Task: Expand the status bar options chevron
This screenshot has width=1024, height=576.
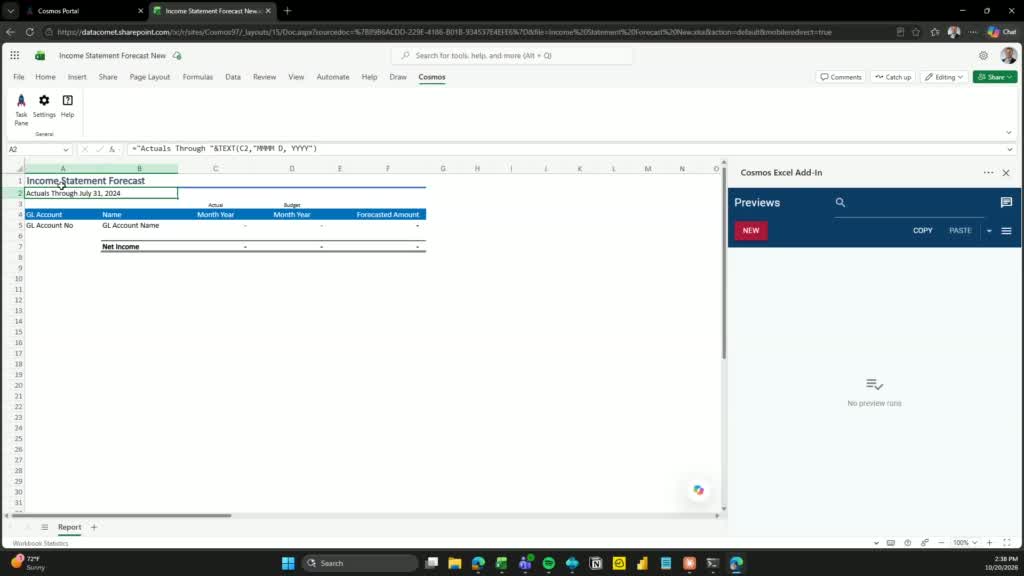Action: [x=876, y=543]
